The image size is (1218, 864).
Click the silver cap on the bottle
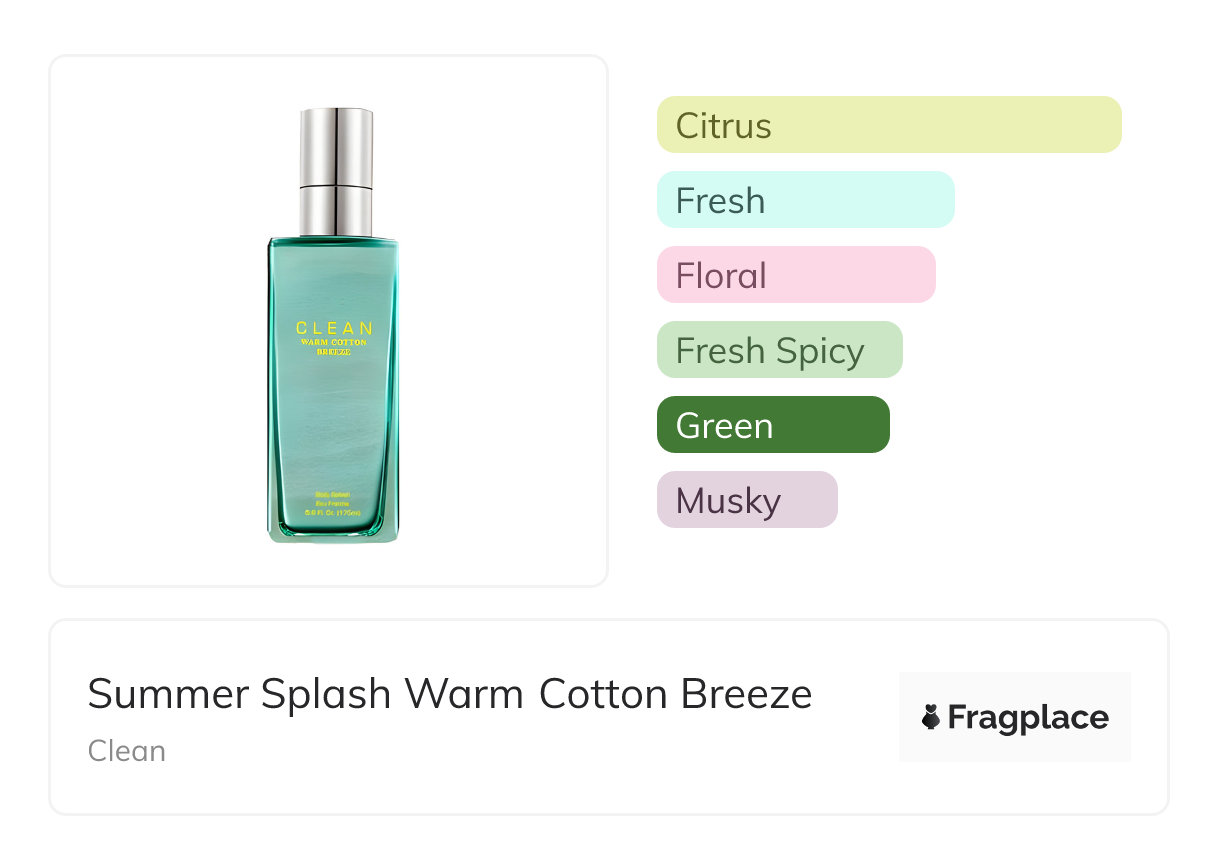(x=336, y=144)
